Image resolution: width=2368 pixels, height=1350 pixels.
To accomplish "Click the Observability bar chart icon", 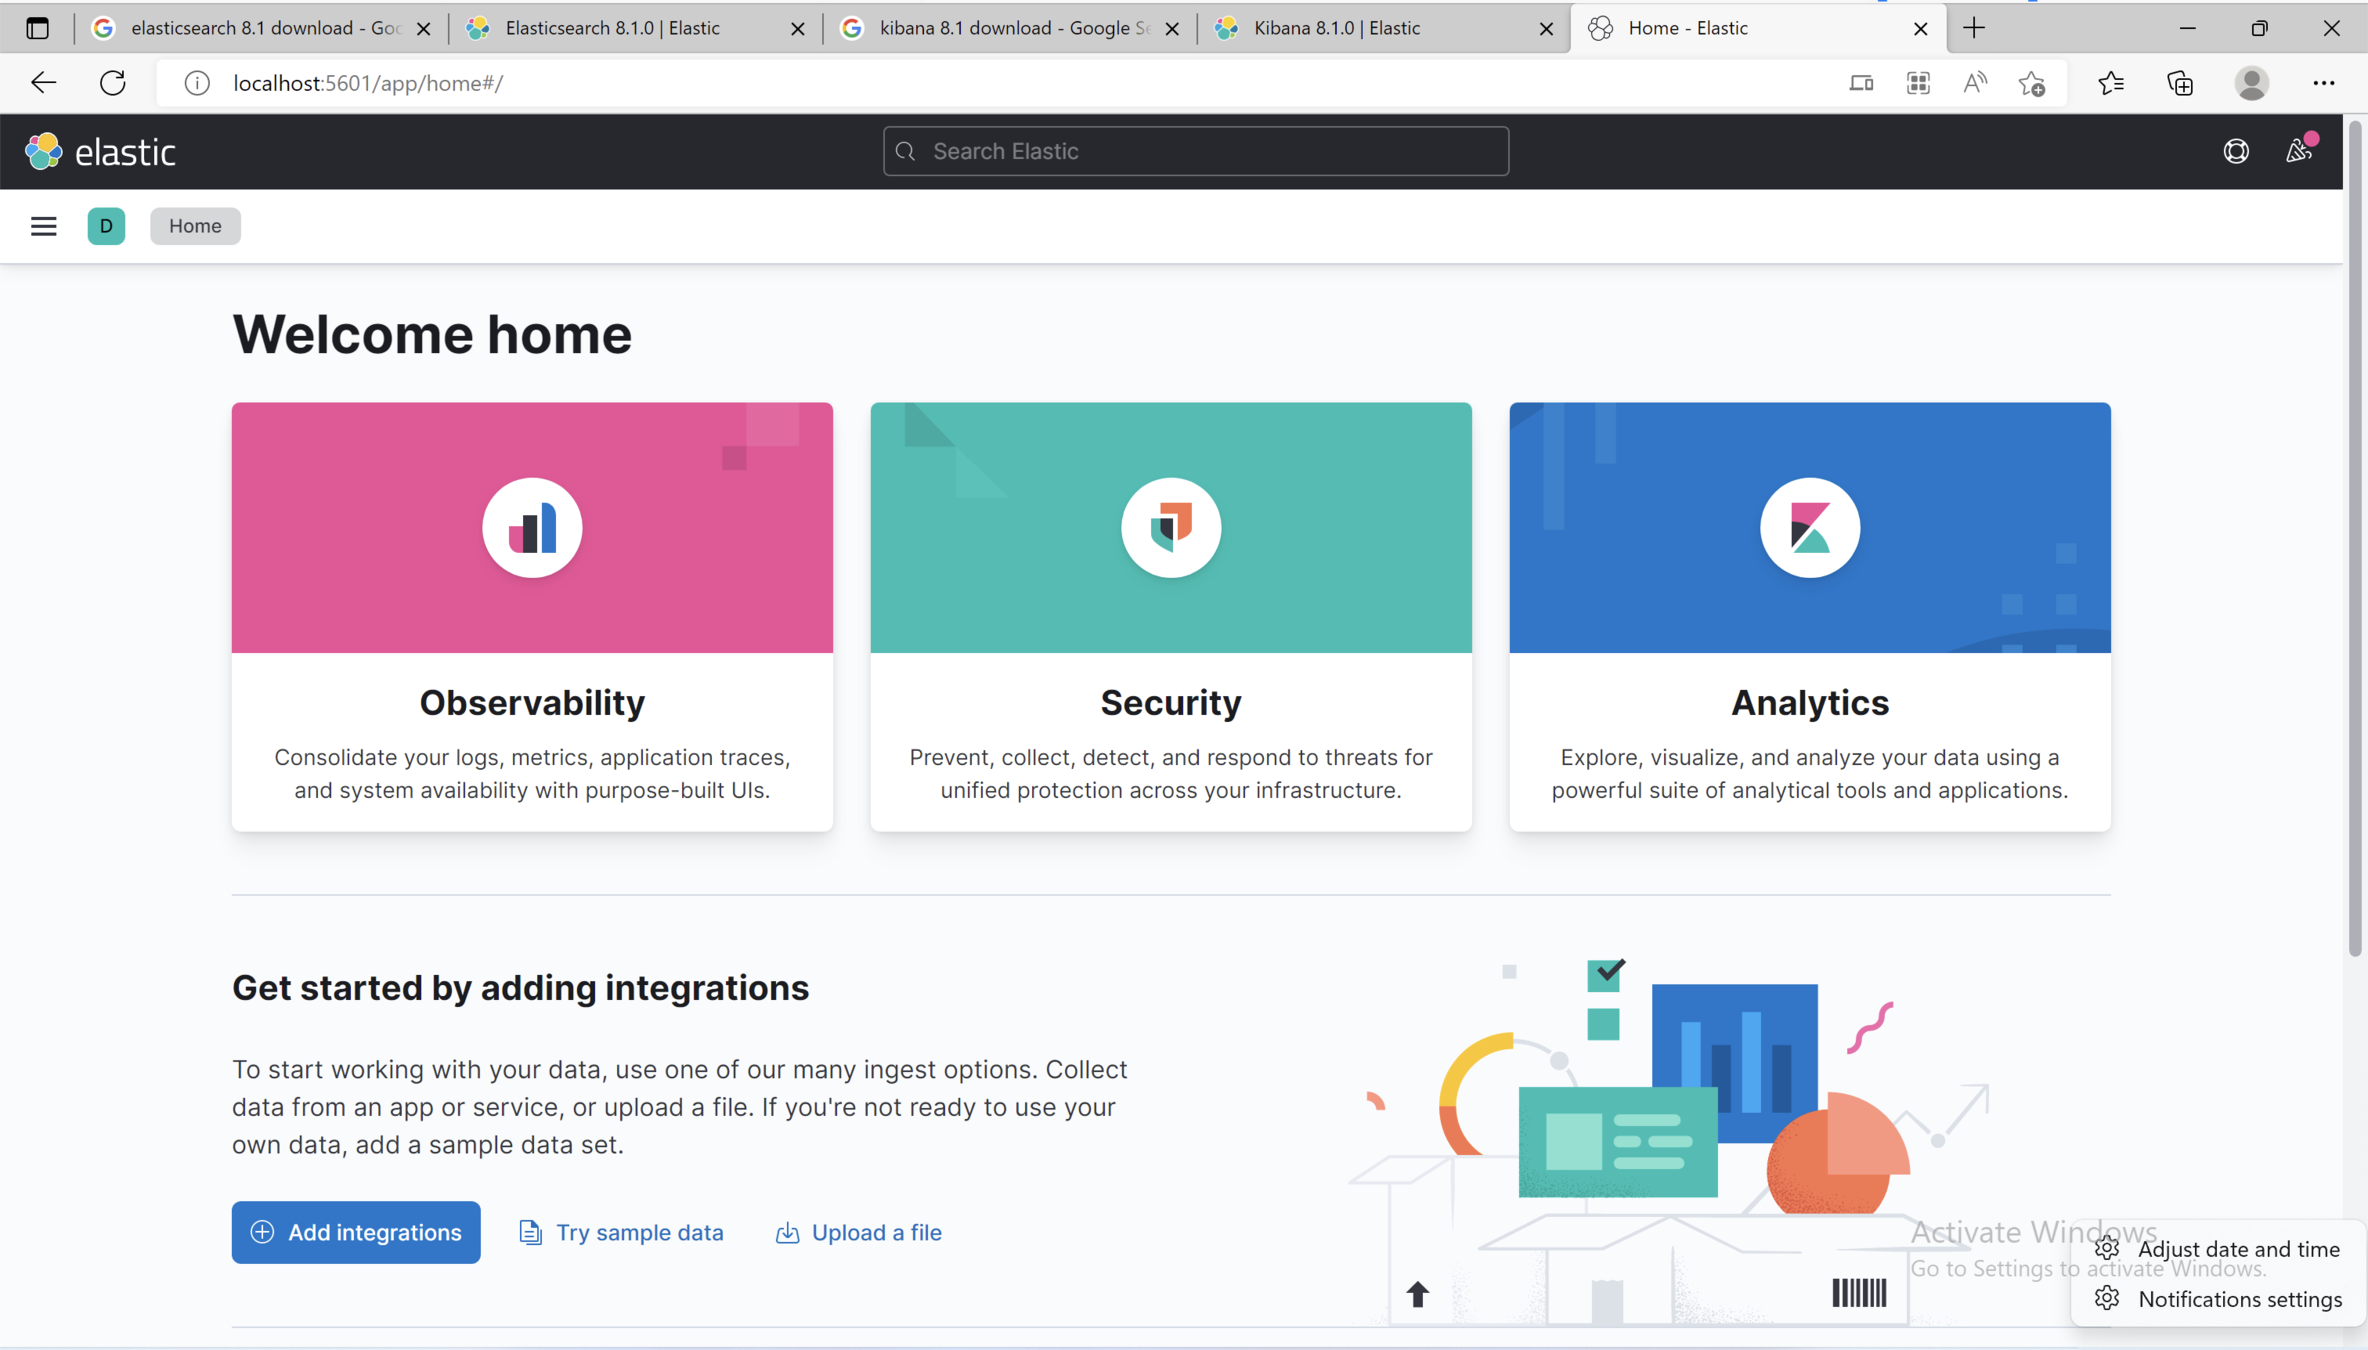I will click(532, 527).
